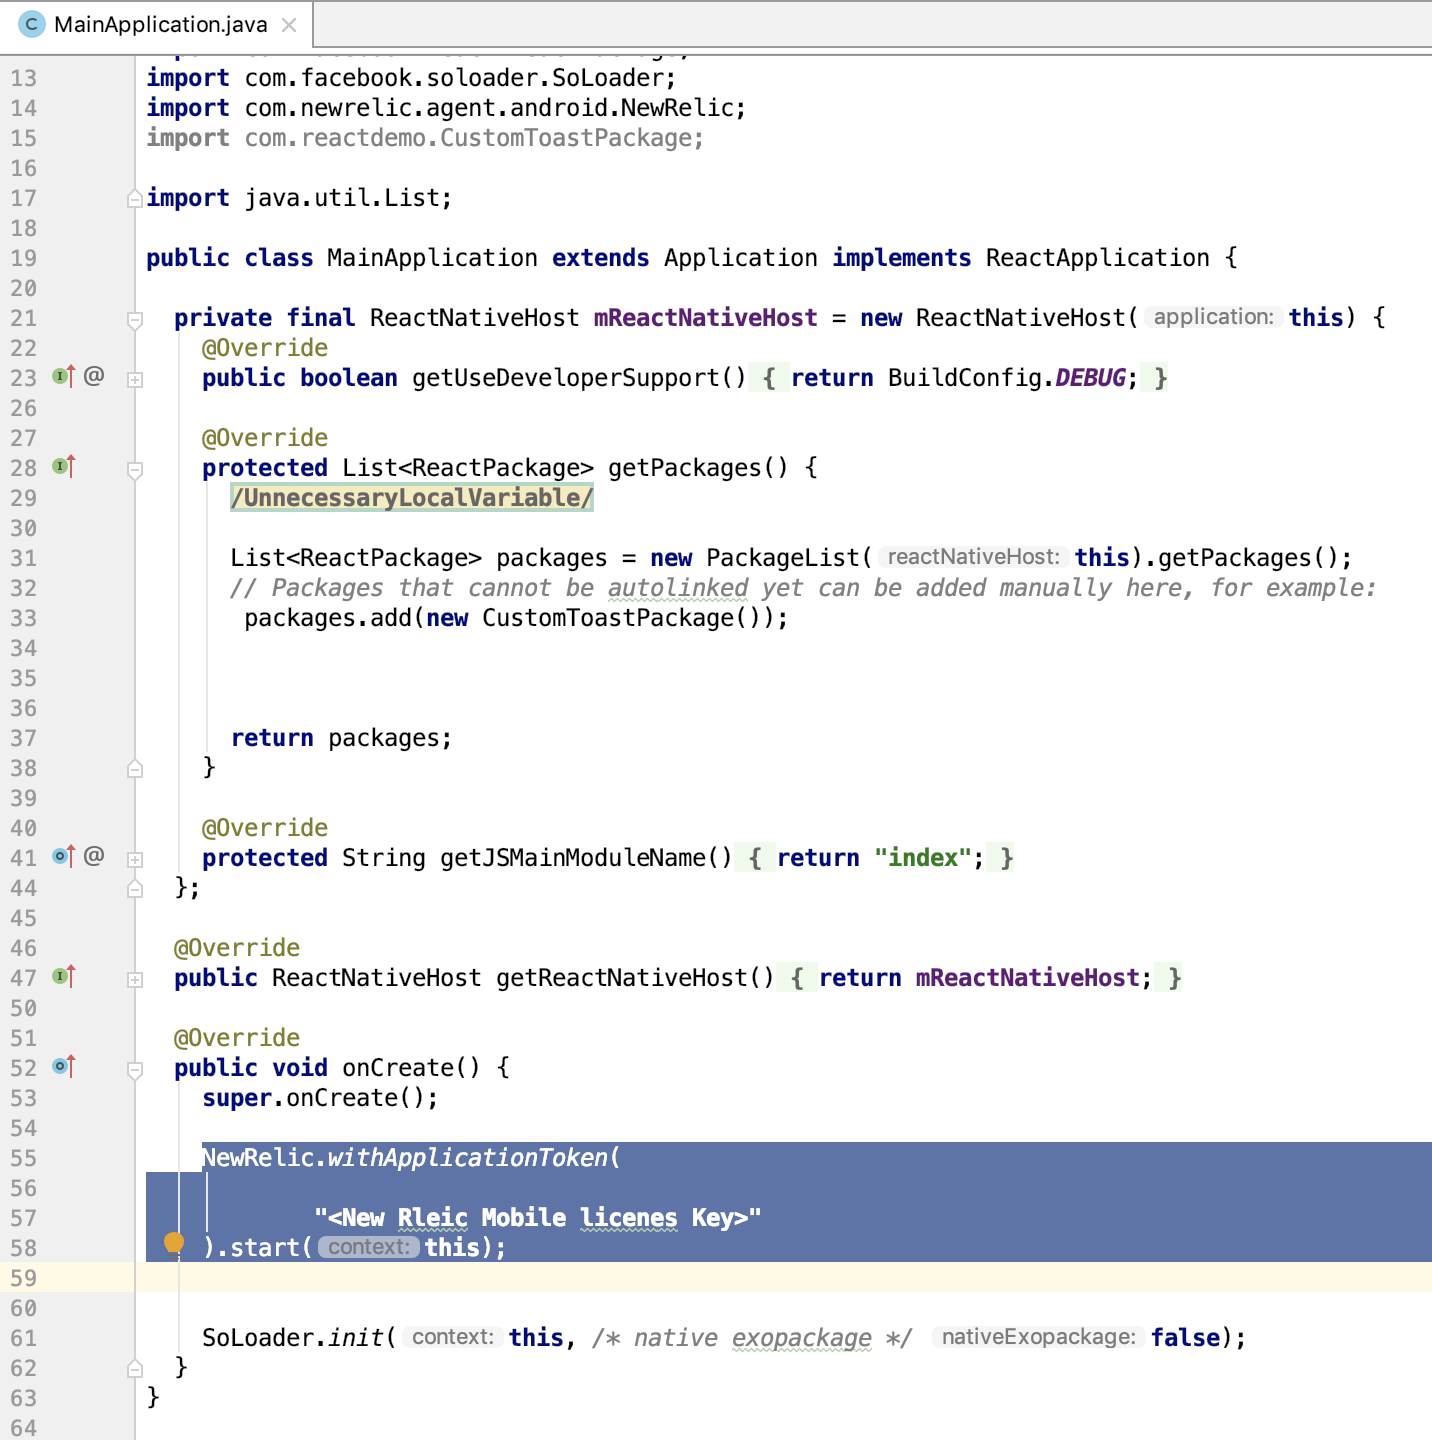This screenshot has width=1432, height=1440.
Task: Click line number 59 in the gutter
Action: point(24,1278)
